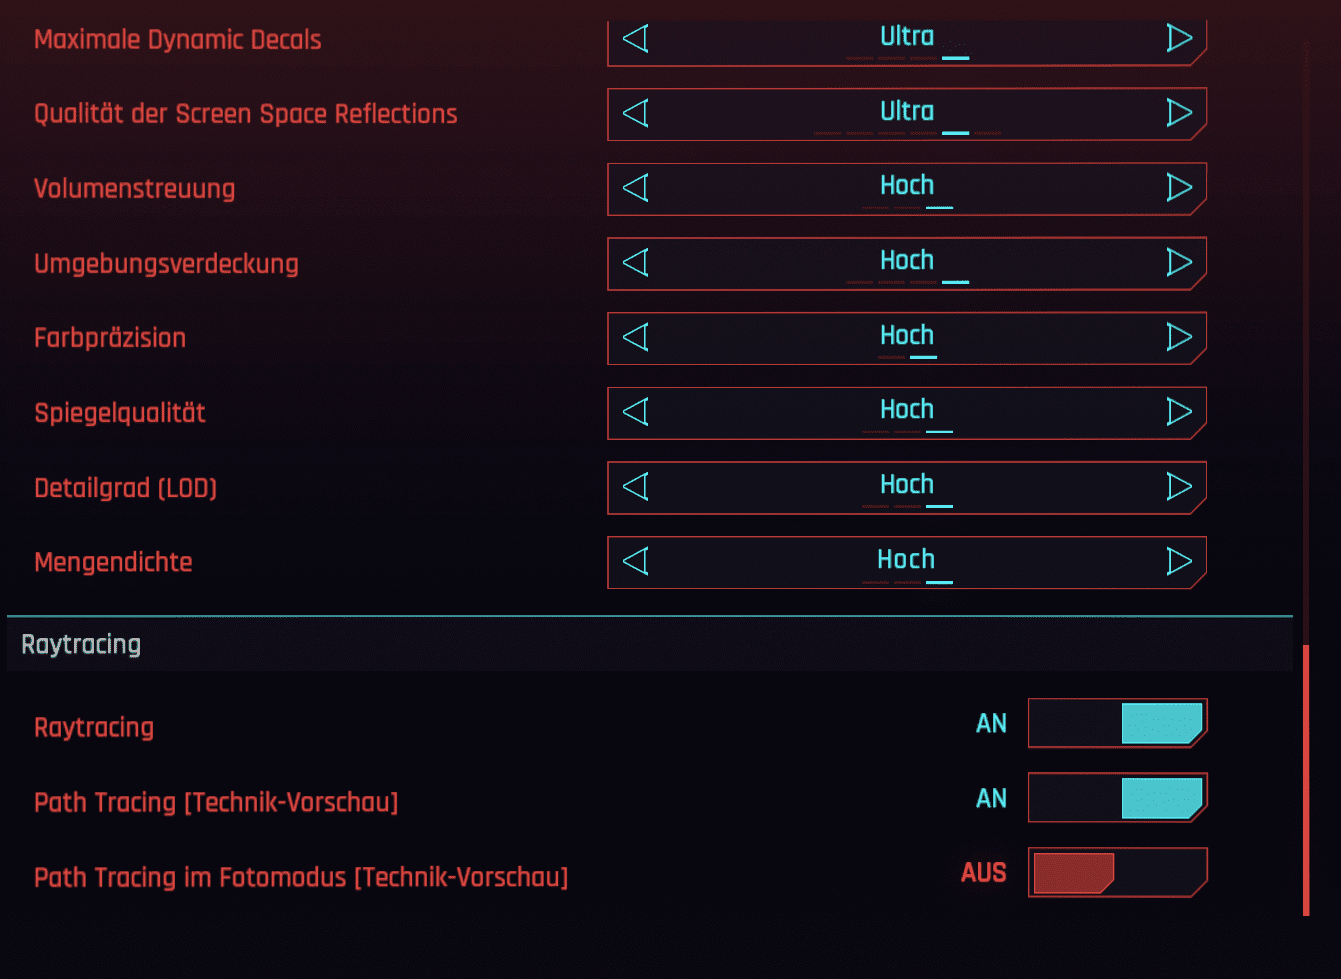Increase Volumenstreuung with the right arrow

click(1179, 187)
